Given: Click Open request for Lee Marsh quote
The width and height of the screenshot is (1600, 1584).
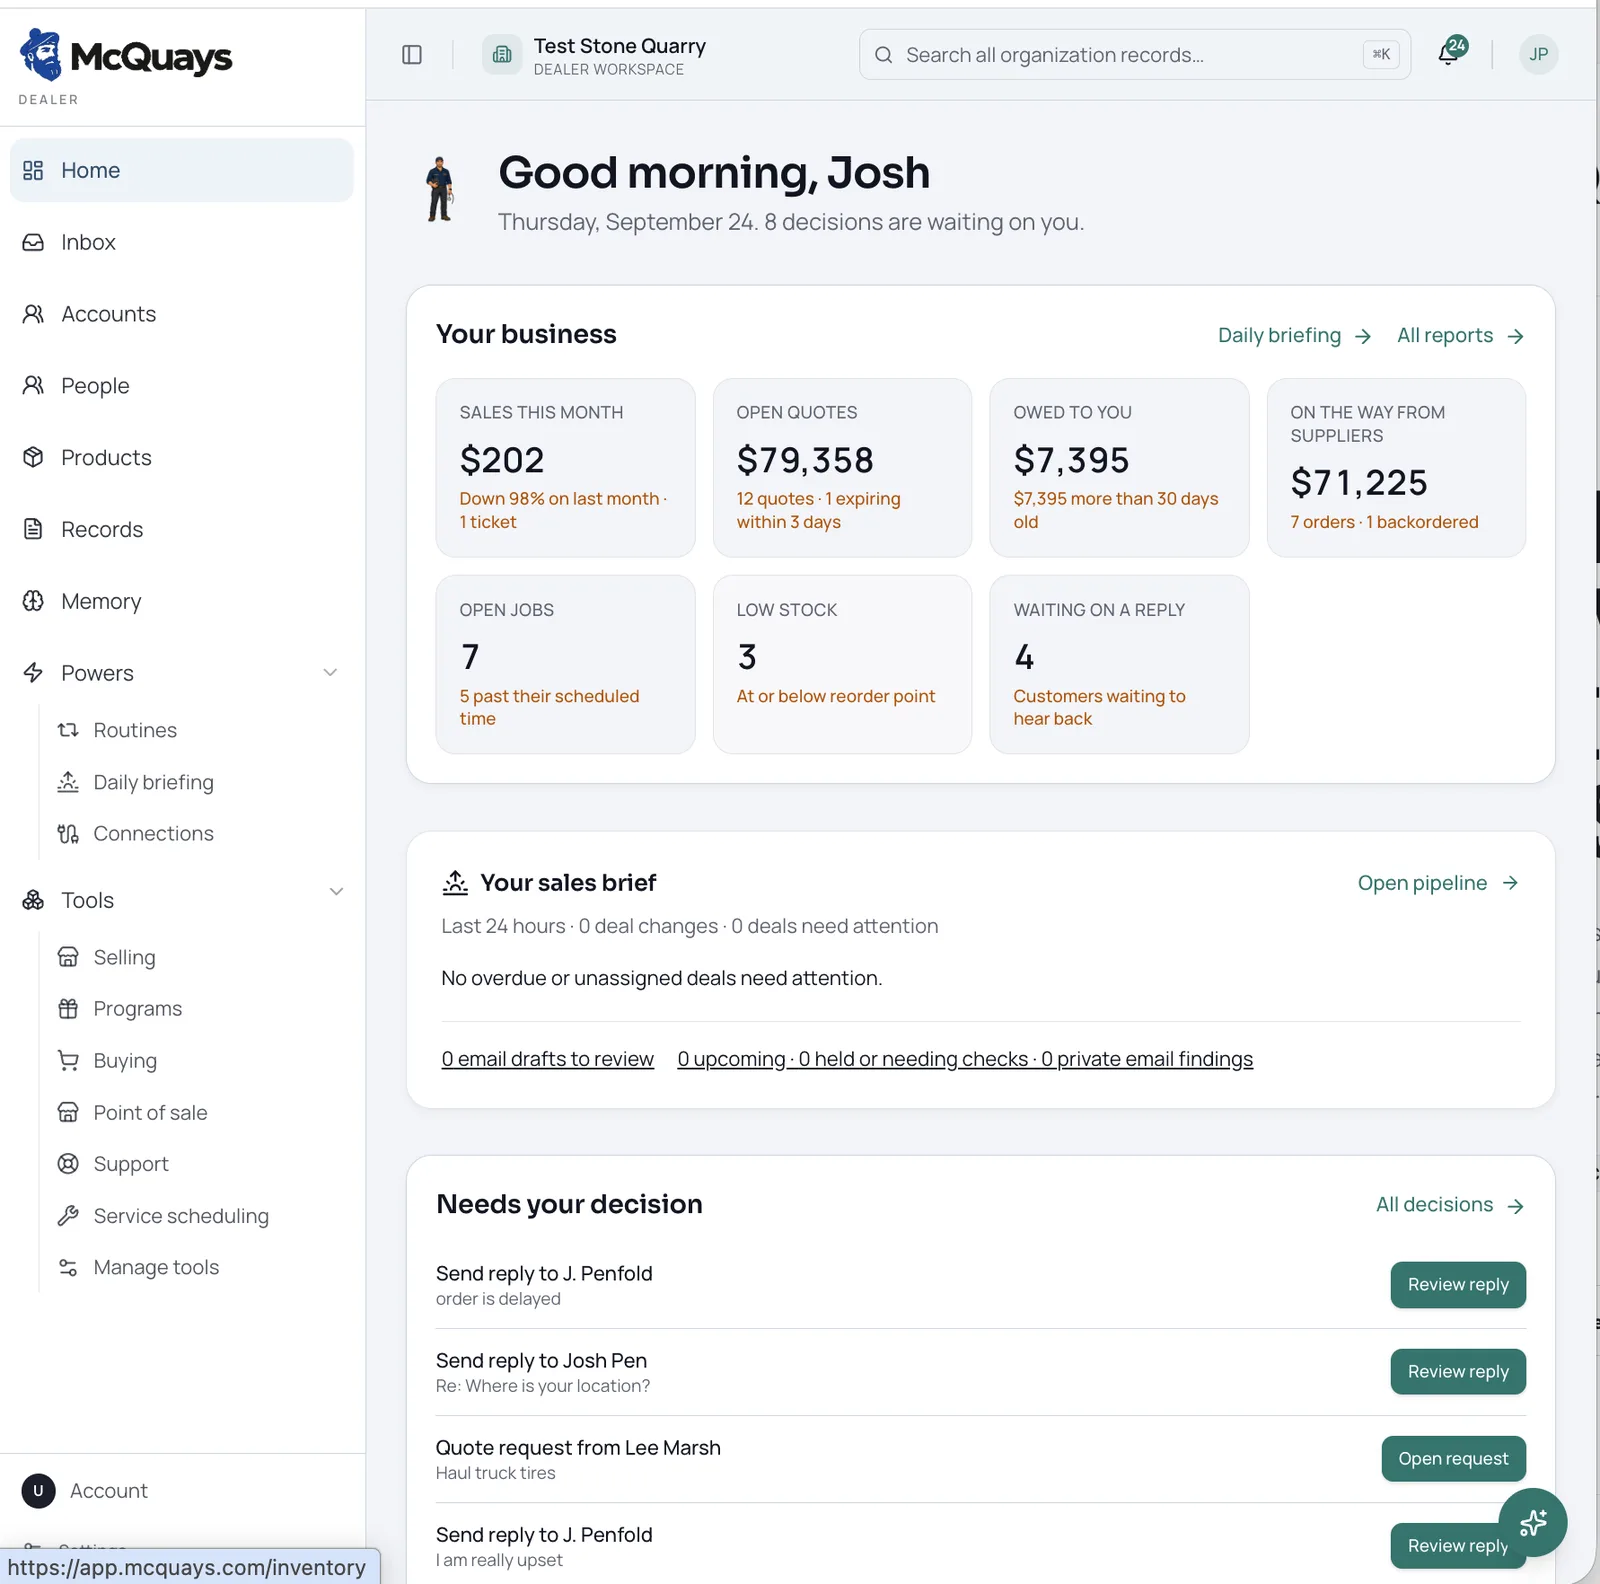Looking at the screenshot, I should [x=1453, y=1458].
